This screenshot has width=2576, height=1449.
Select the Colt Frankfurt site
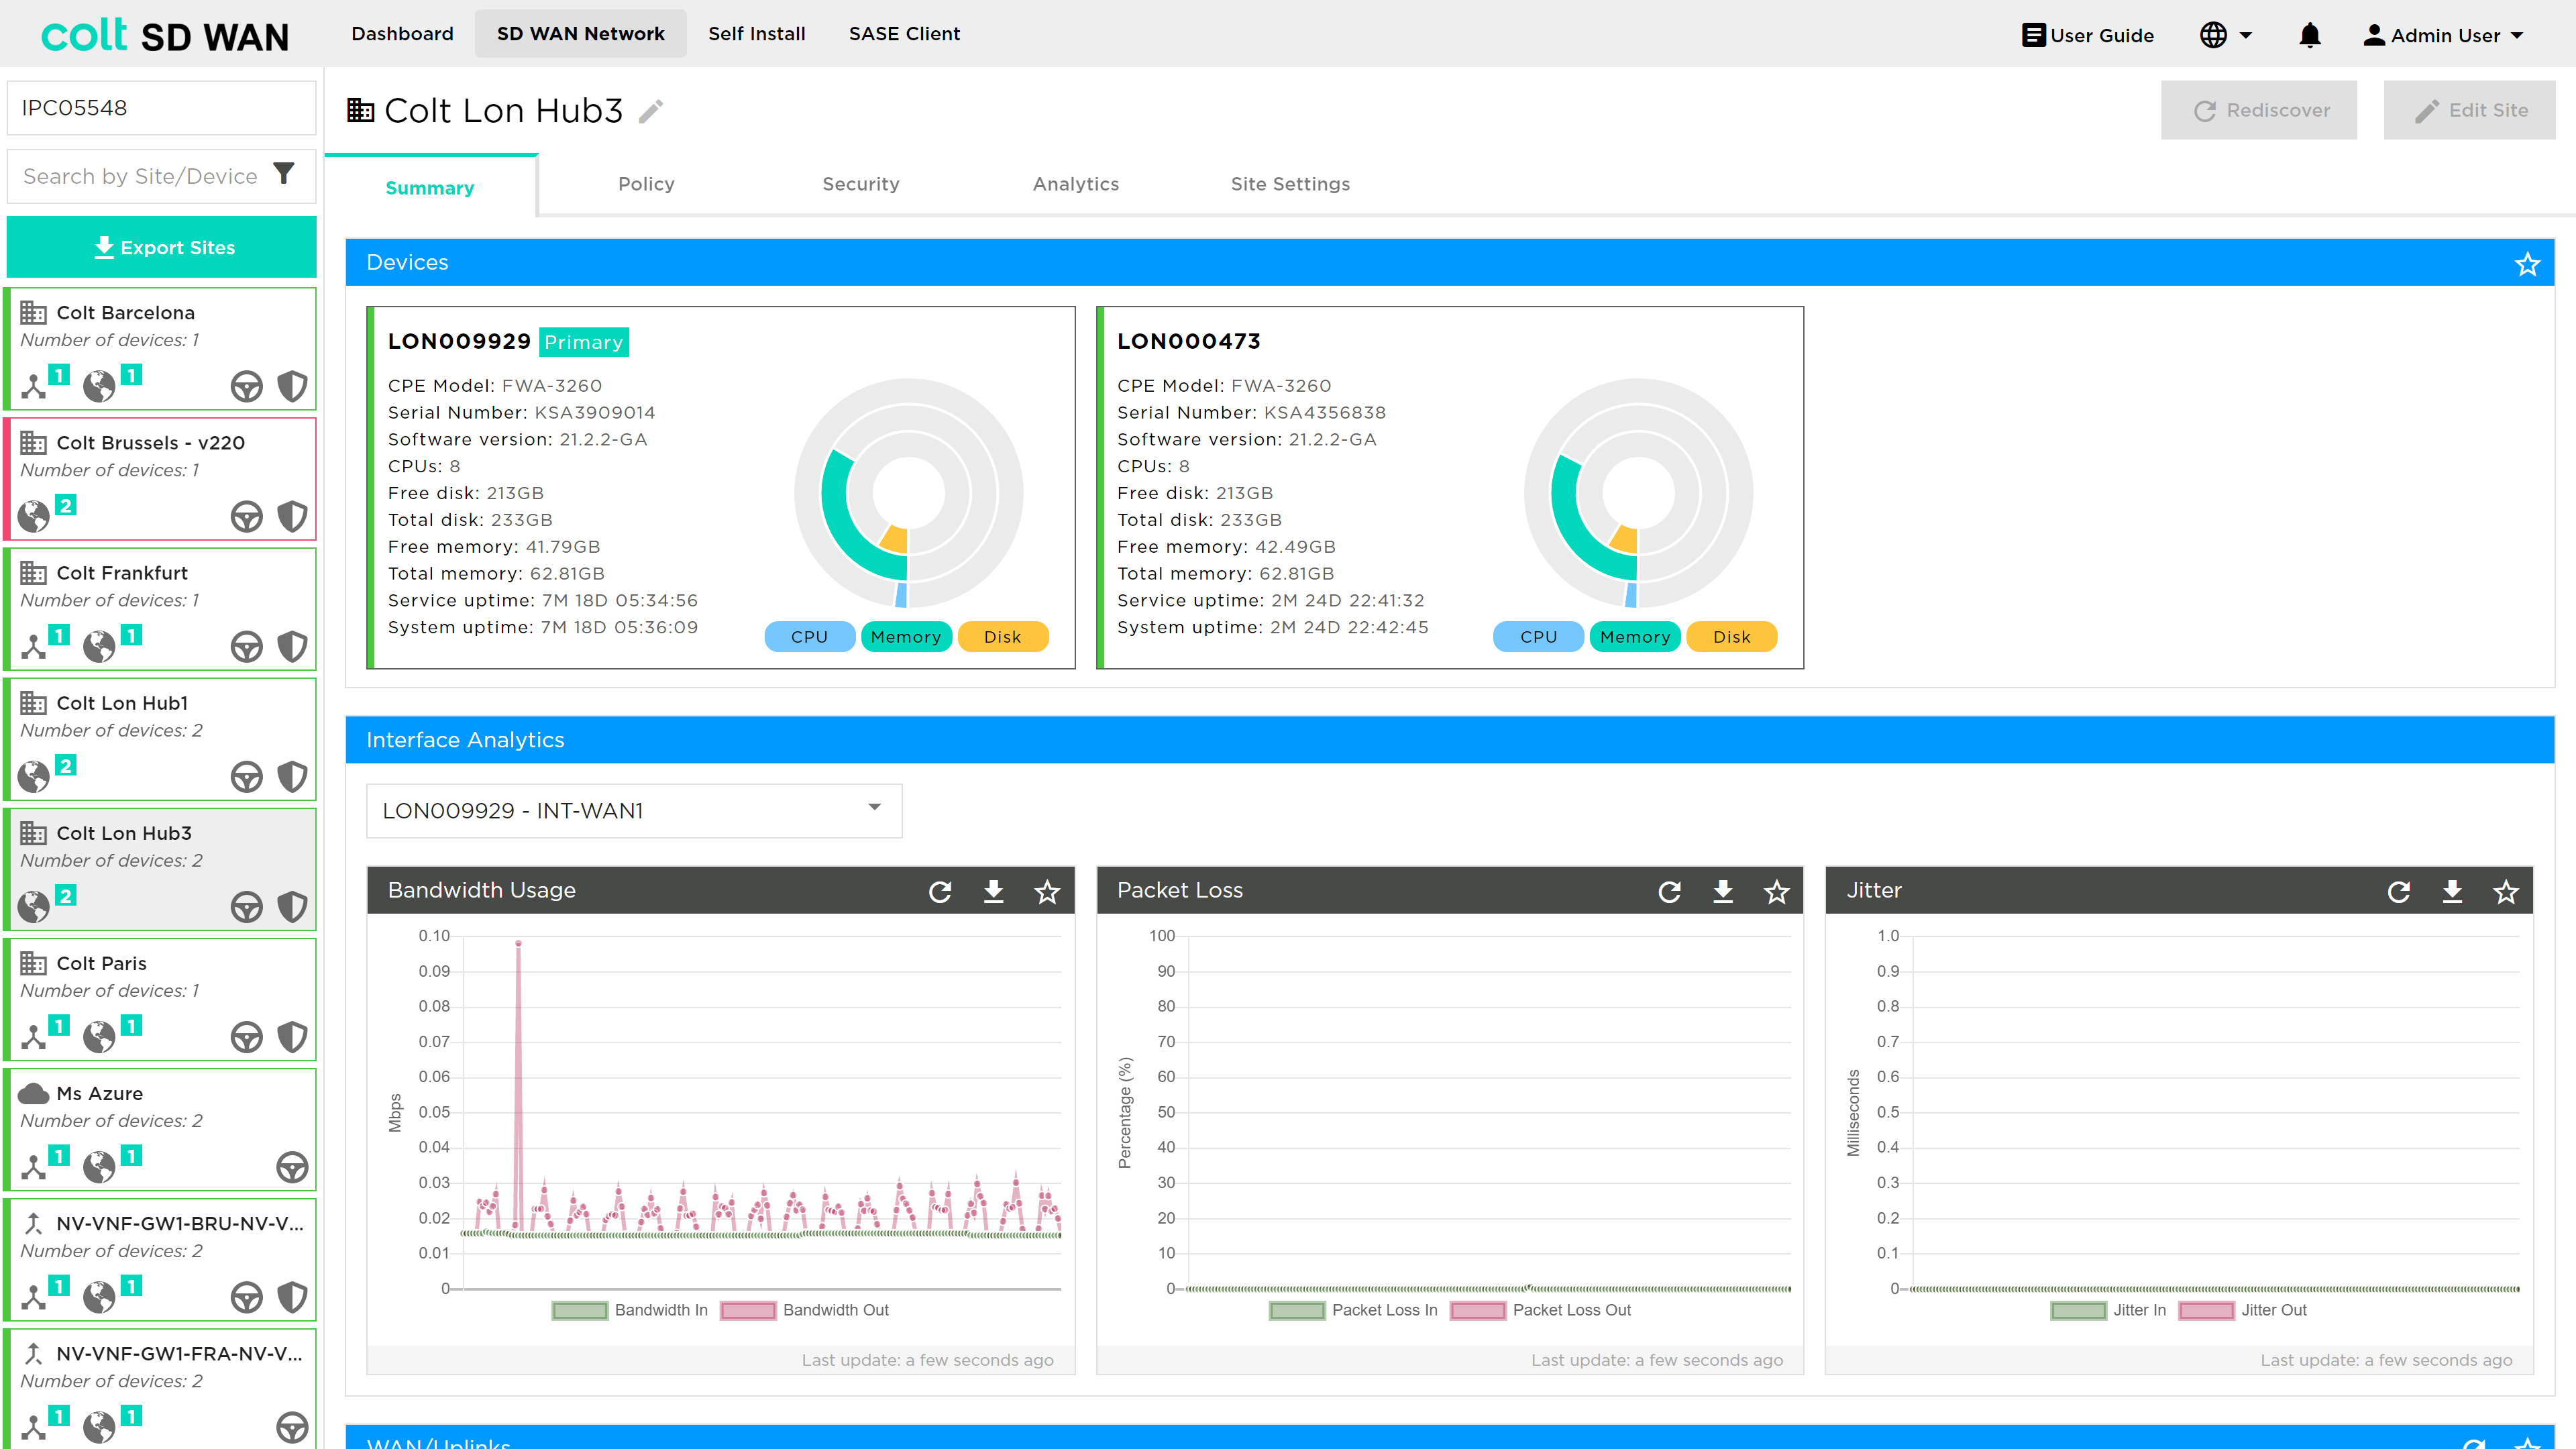point(162,608)
